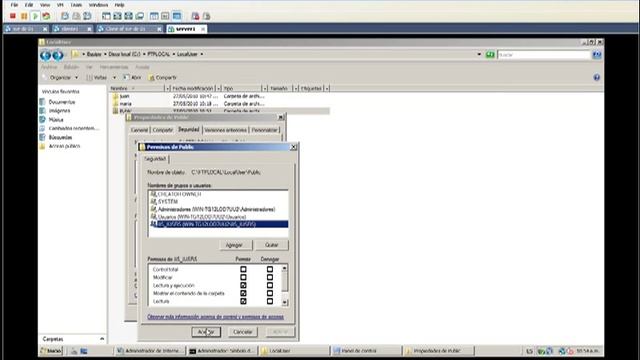Open the Tamaño column filter dropdown

coord(296,88)
